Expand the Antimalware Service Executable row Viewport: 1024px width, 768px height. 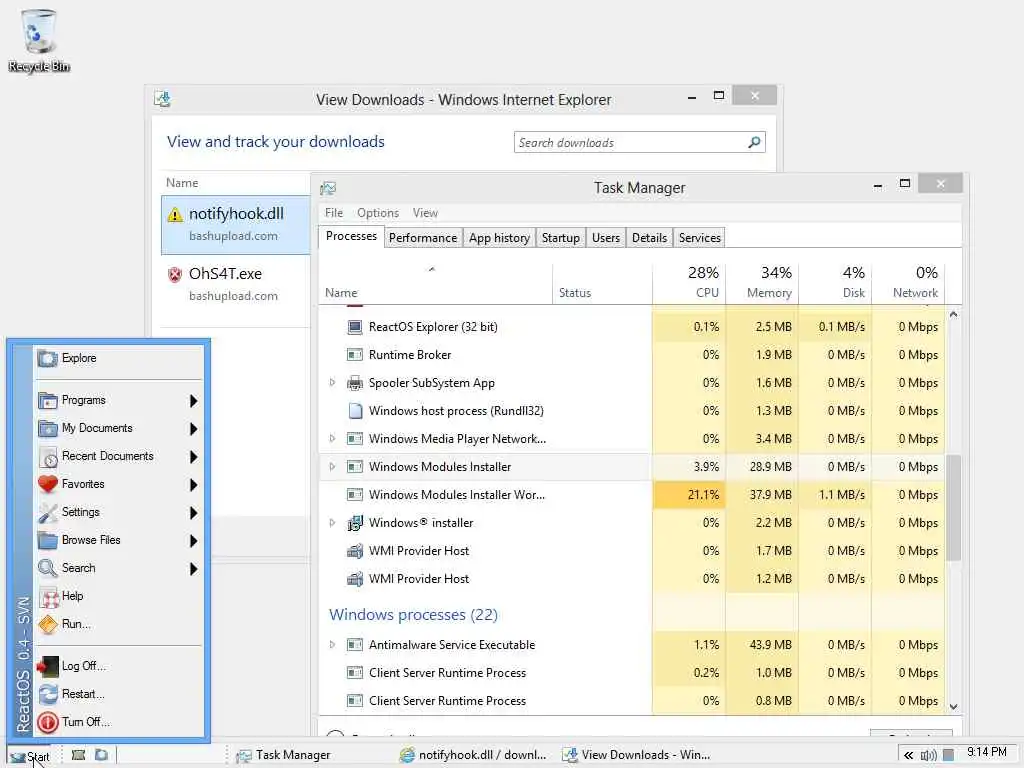coord(332,645)
